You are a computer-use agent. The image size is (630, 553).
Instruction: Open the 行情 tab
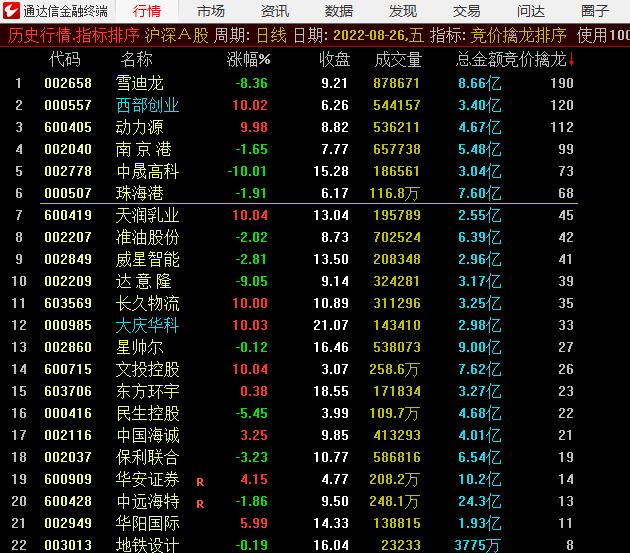[147, 11]
